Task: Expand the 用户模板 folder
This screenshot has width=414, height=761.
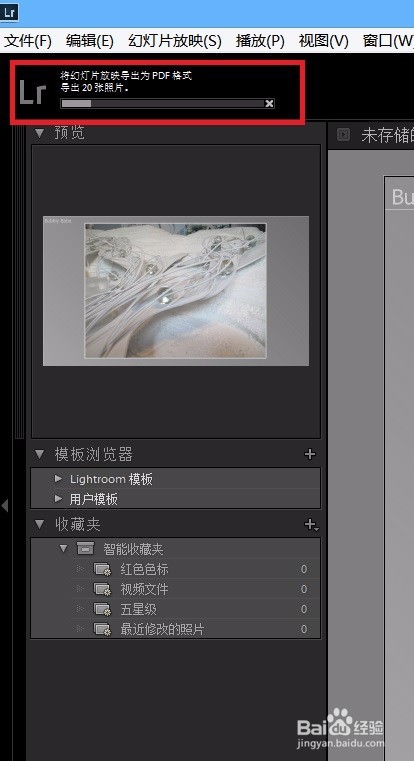Action: point(58,498)
